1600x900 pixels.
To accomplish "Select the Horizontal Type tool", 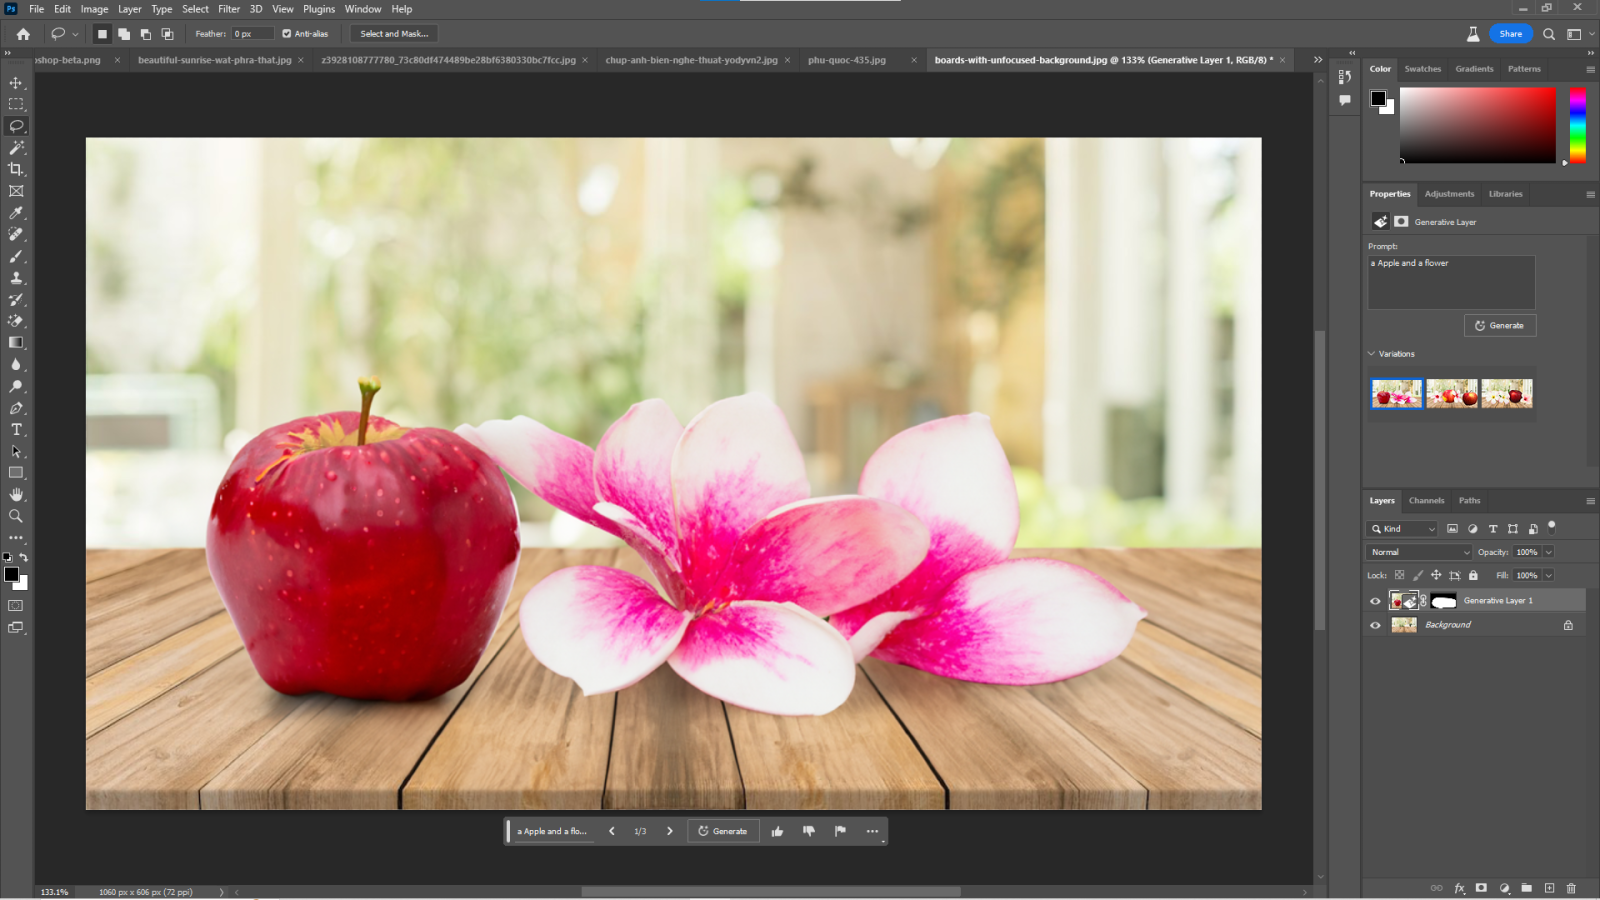I will click(x=16, y=430).
